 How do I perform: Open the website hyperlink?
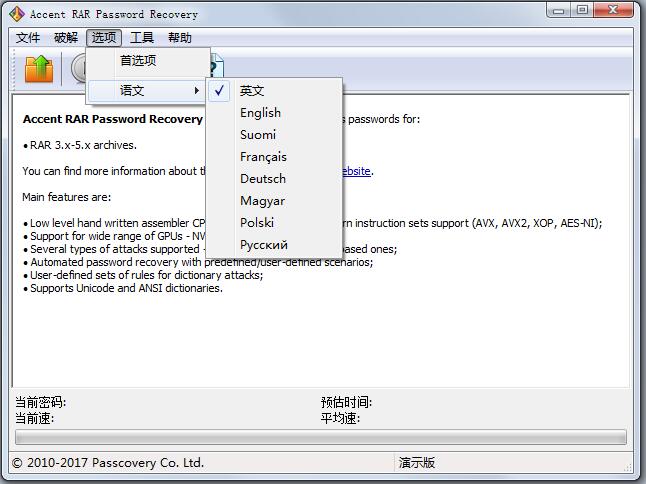click(356, 171)
